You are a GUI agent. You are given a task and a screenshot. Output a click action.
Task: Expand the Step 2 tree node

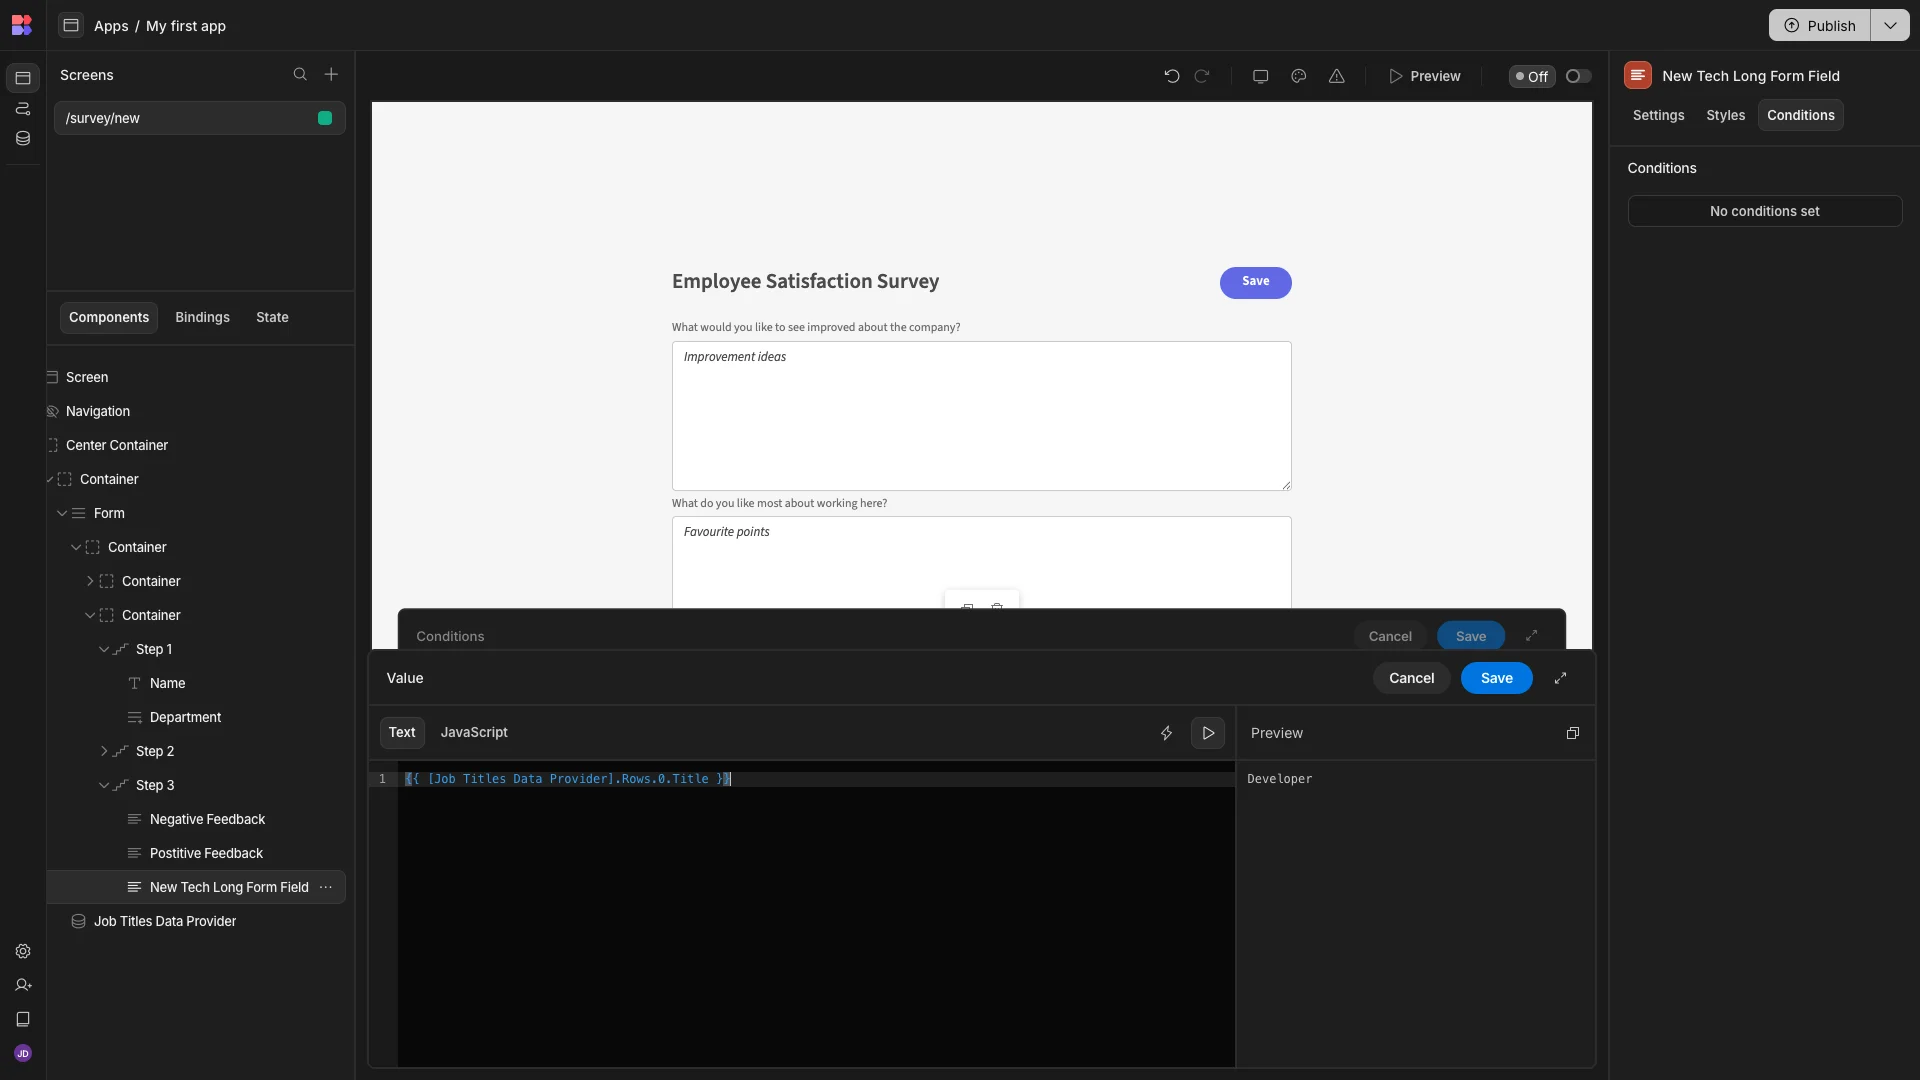tap(104, 751)
